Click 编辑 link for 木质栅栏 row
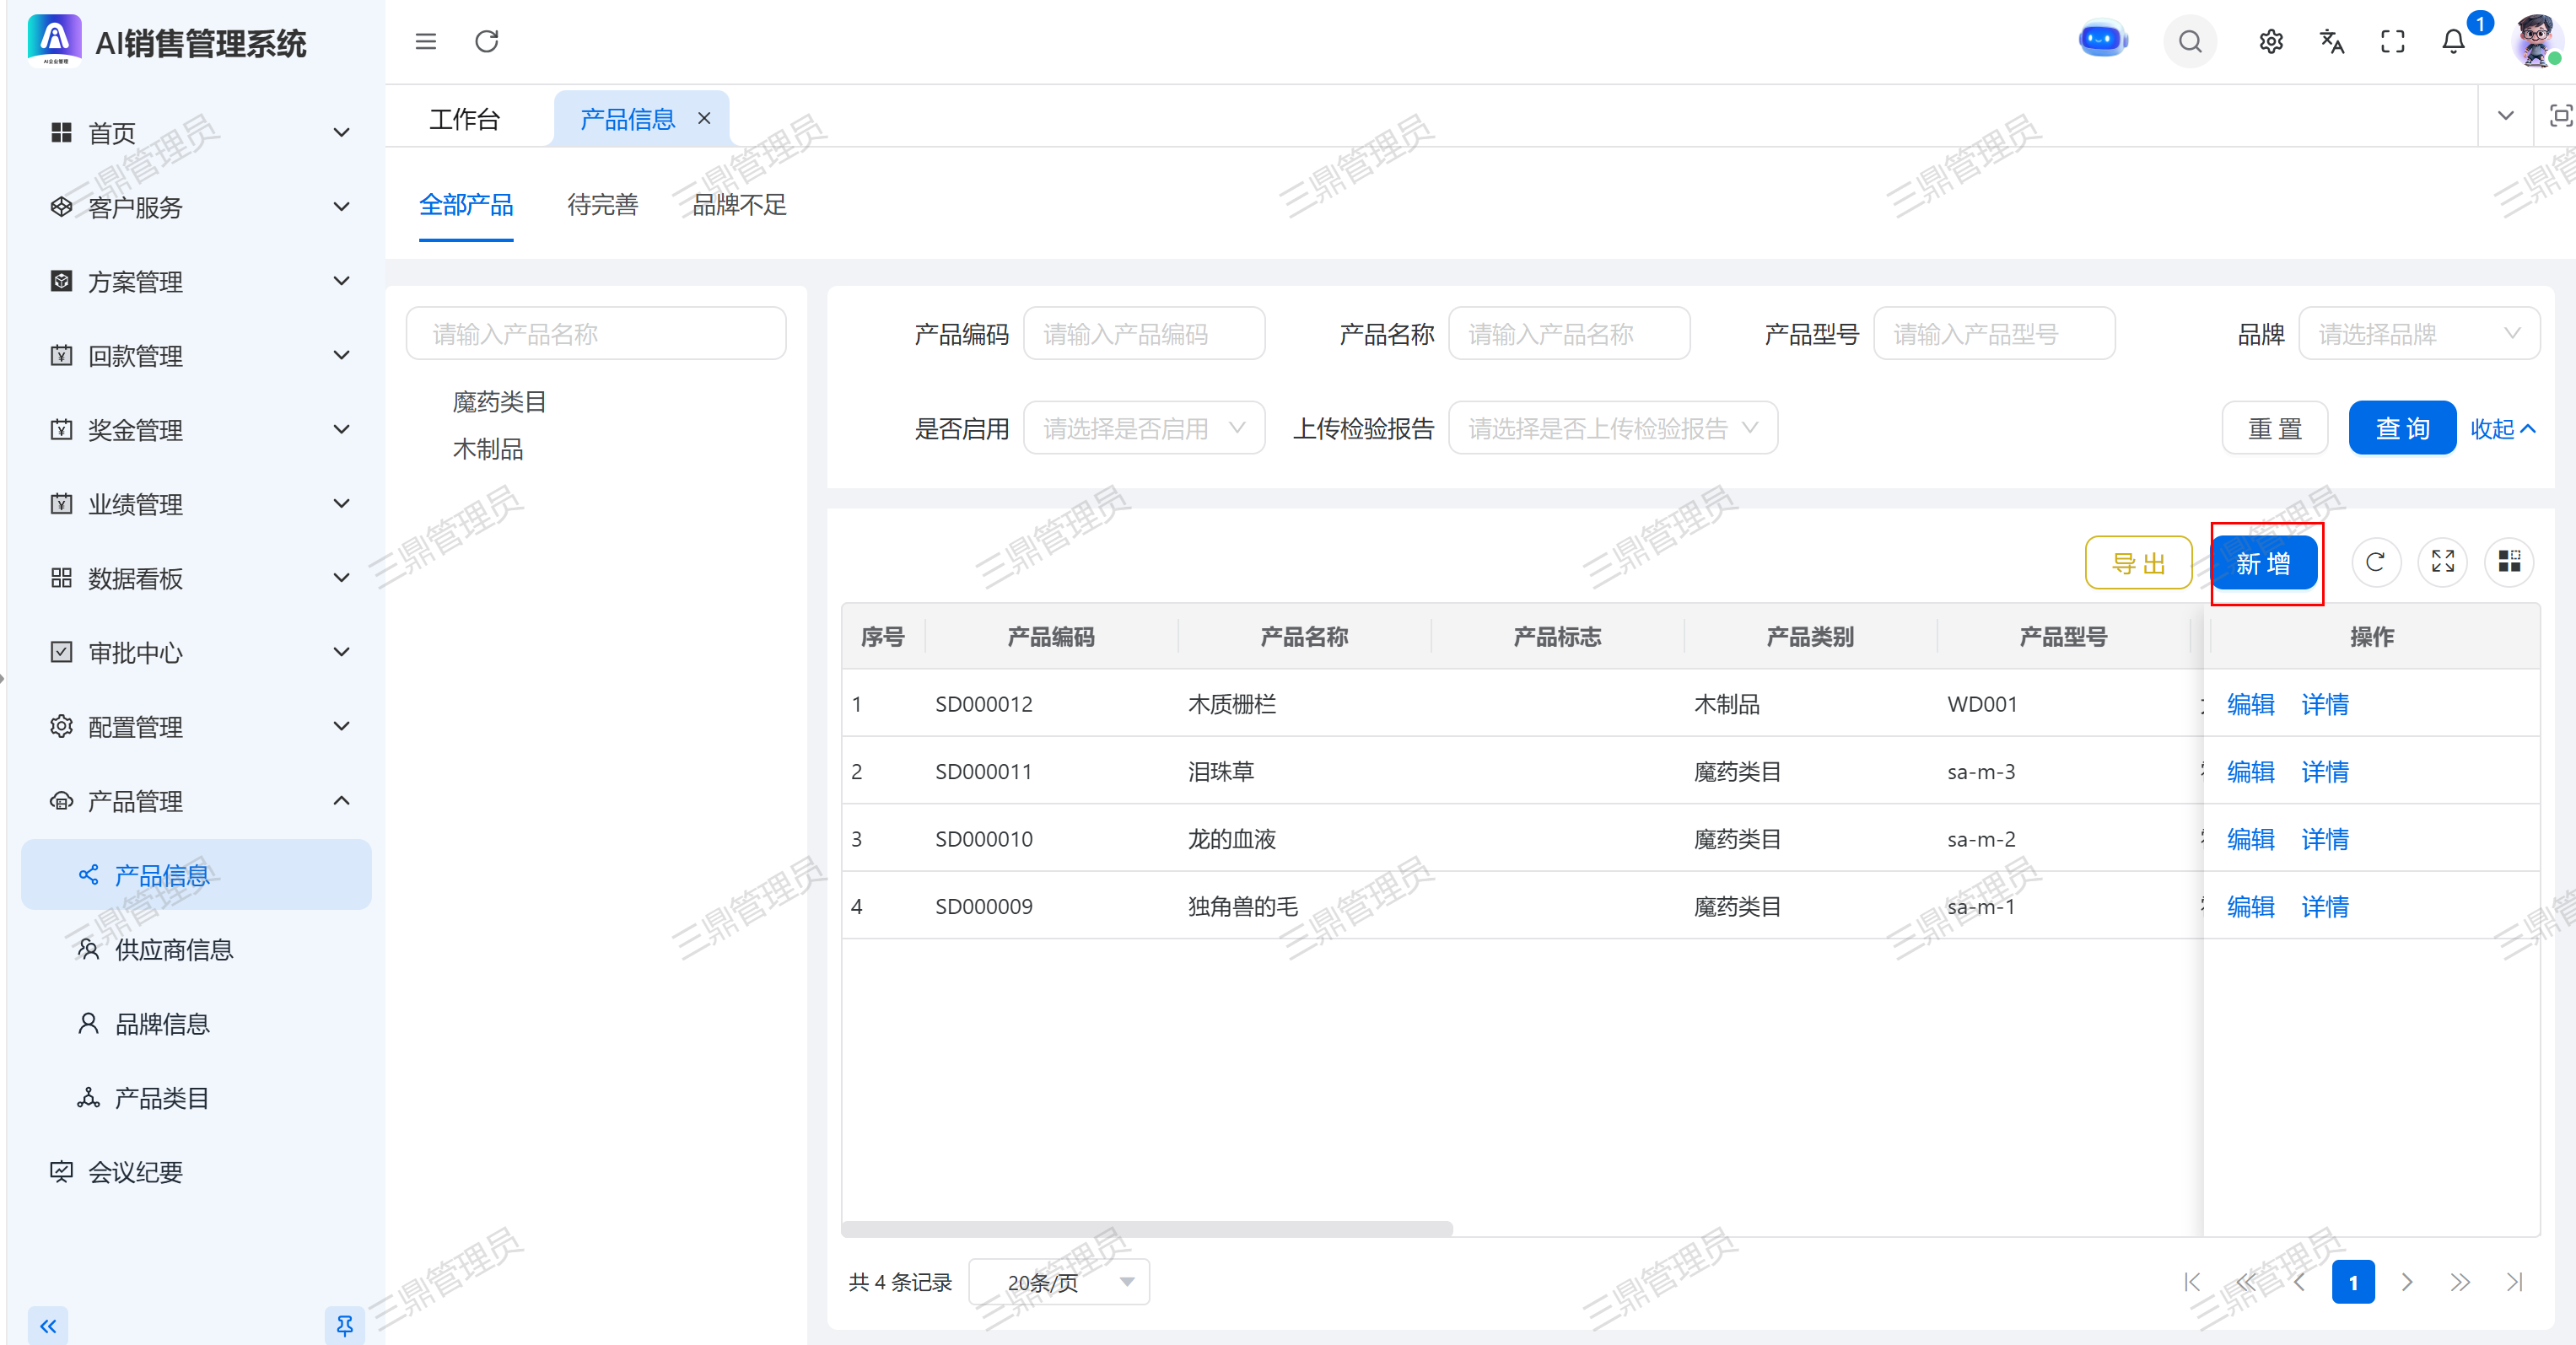 [x=2250, y=704]
